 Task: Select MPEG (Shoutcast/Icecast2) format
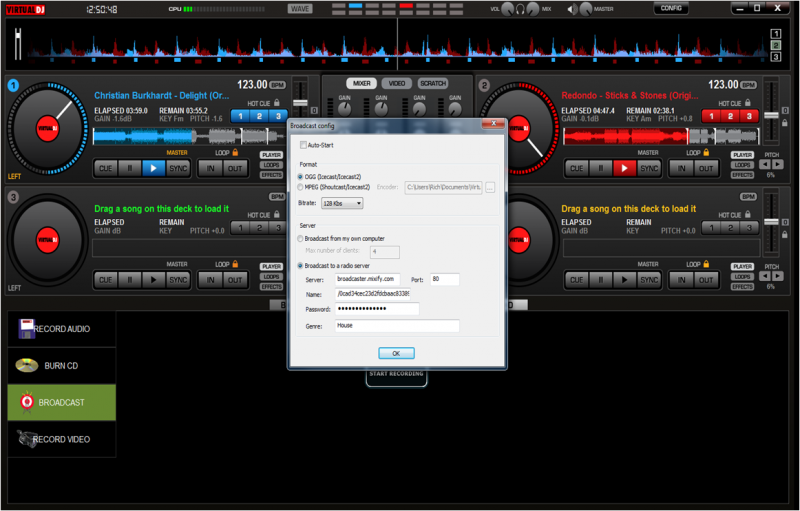pos(302,187)
